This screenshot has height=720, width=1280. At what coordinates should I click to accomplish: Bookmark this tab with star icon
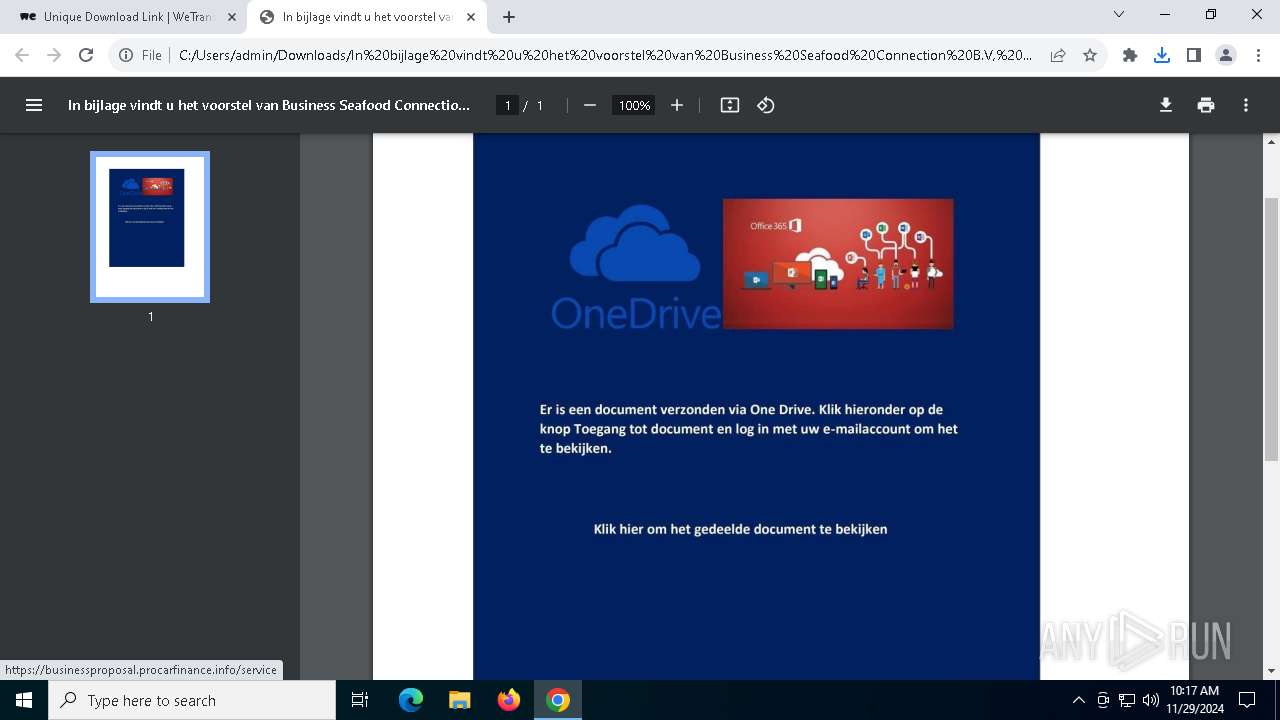click(1090, 55)
